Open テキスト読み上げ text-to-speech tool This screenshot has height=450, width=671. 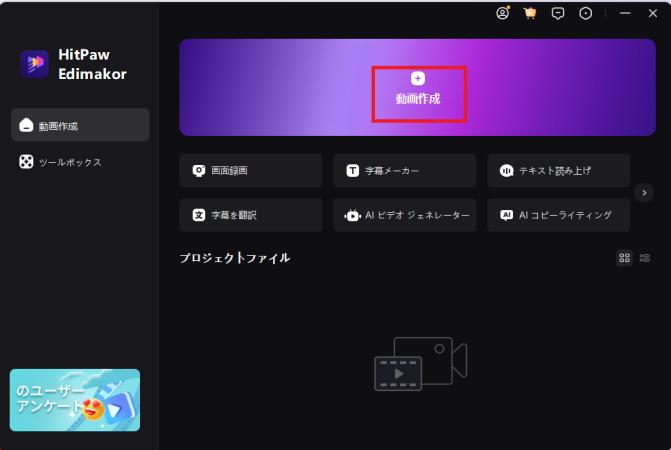[x=558, y=171]
